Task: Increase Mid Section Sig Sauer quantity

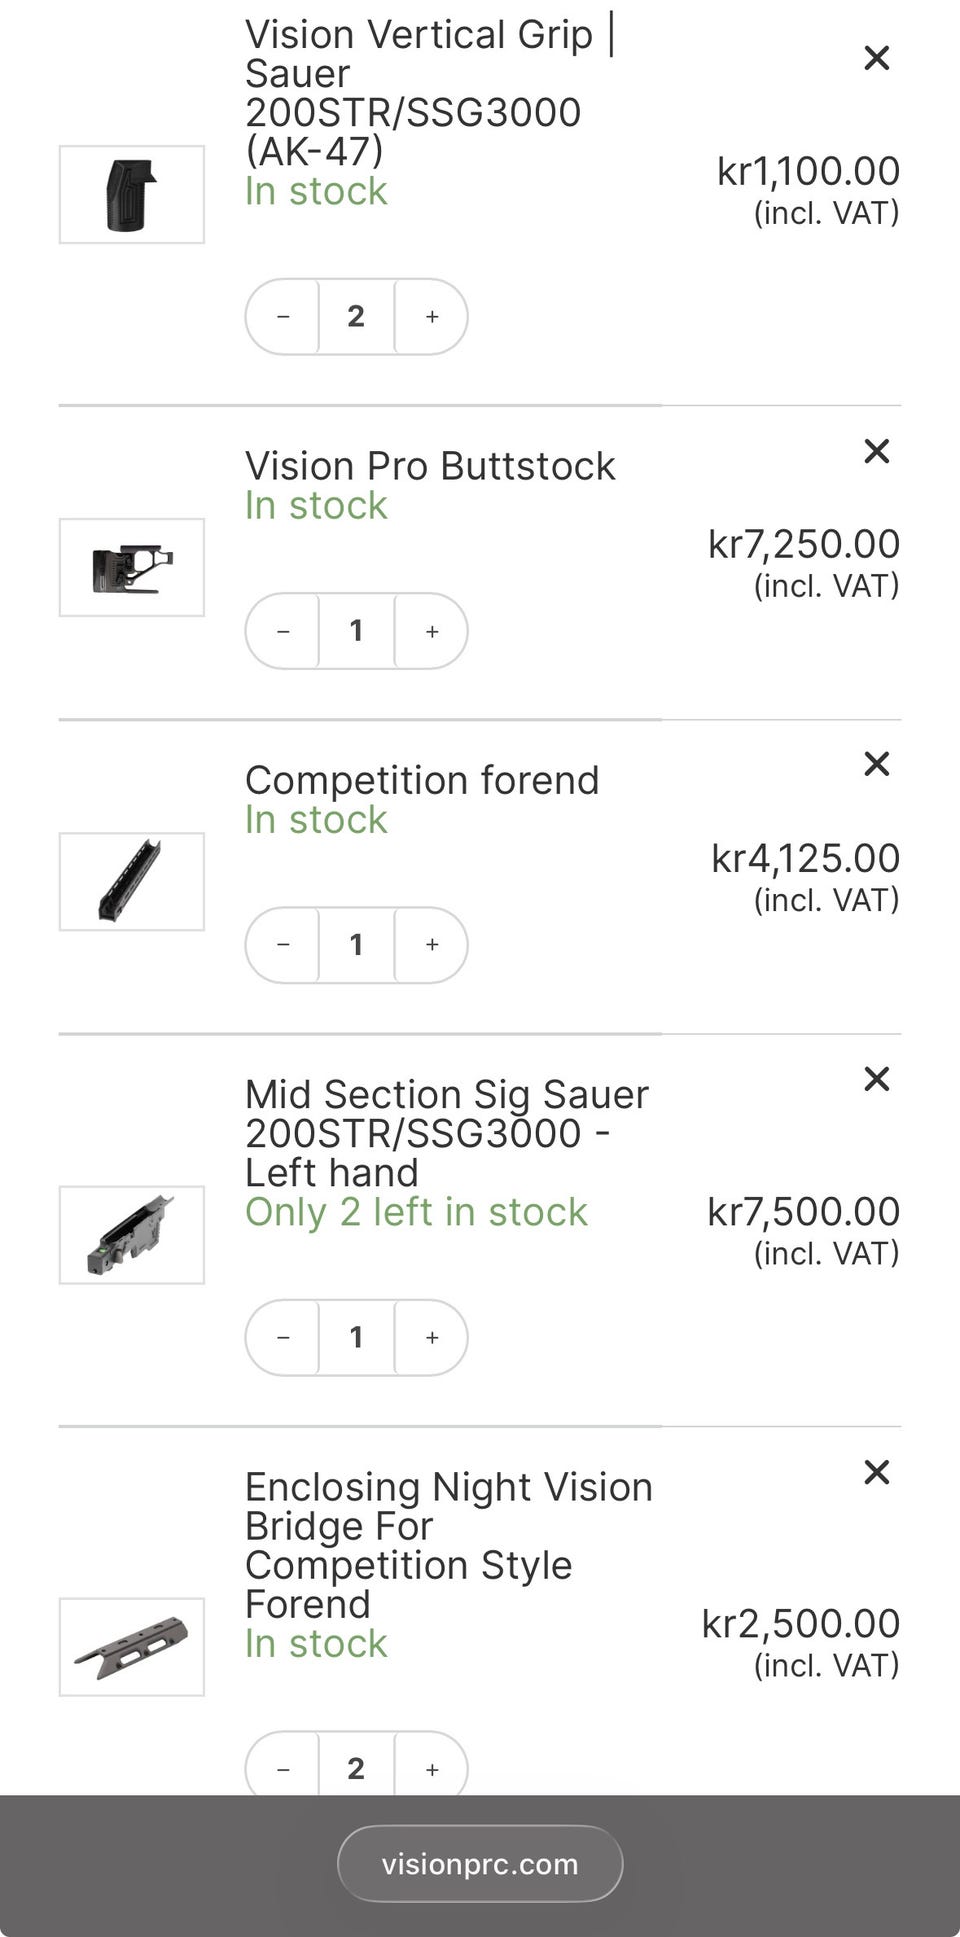Action: click(432, 1338)
